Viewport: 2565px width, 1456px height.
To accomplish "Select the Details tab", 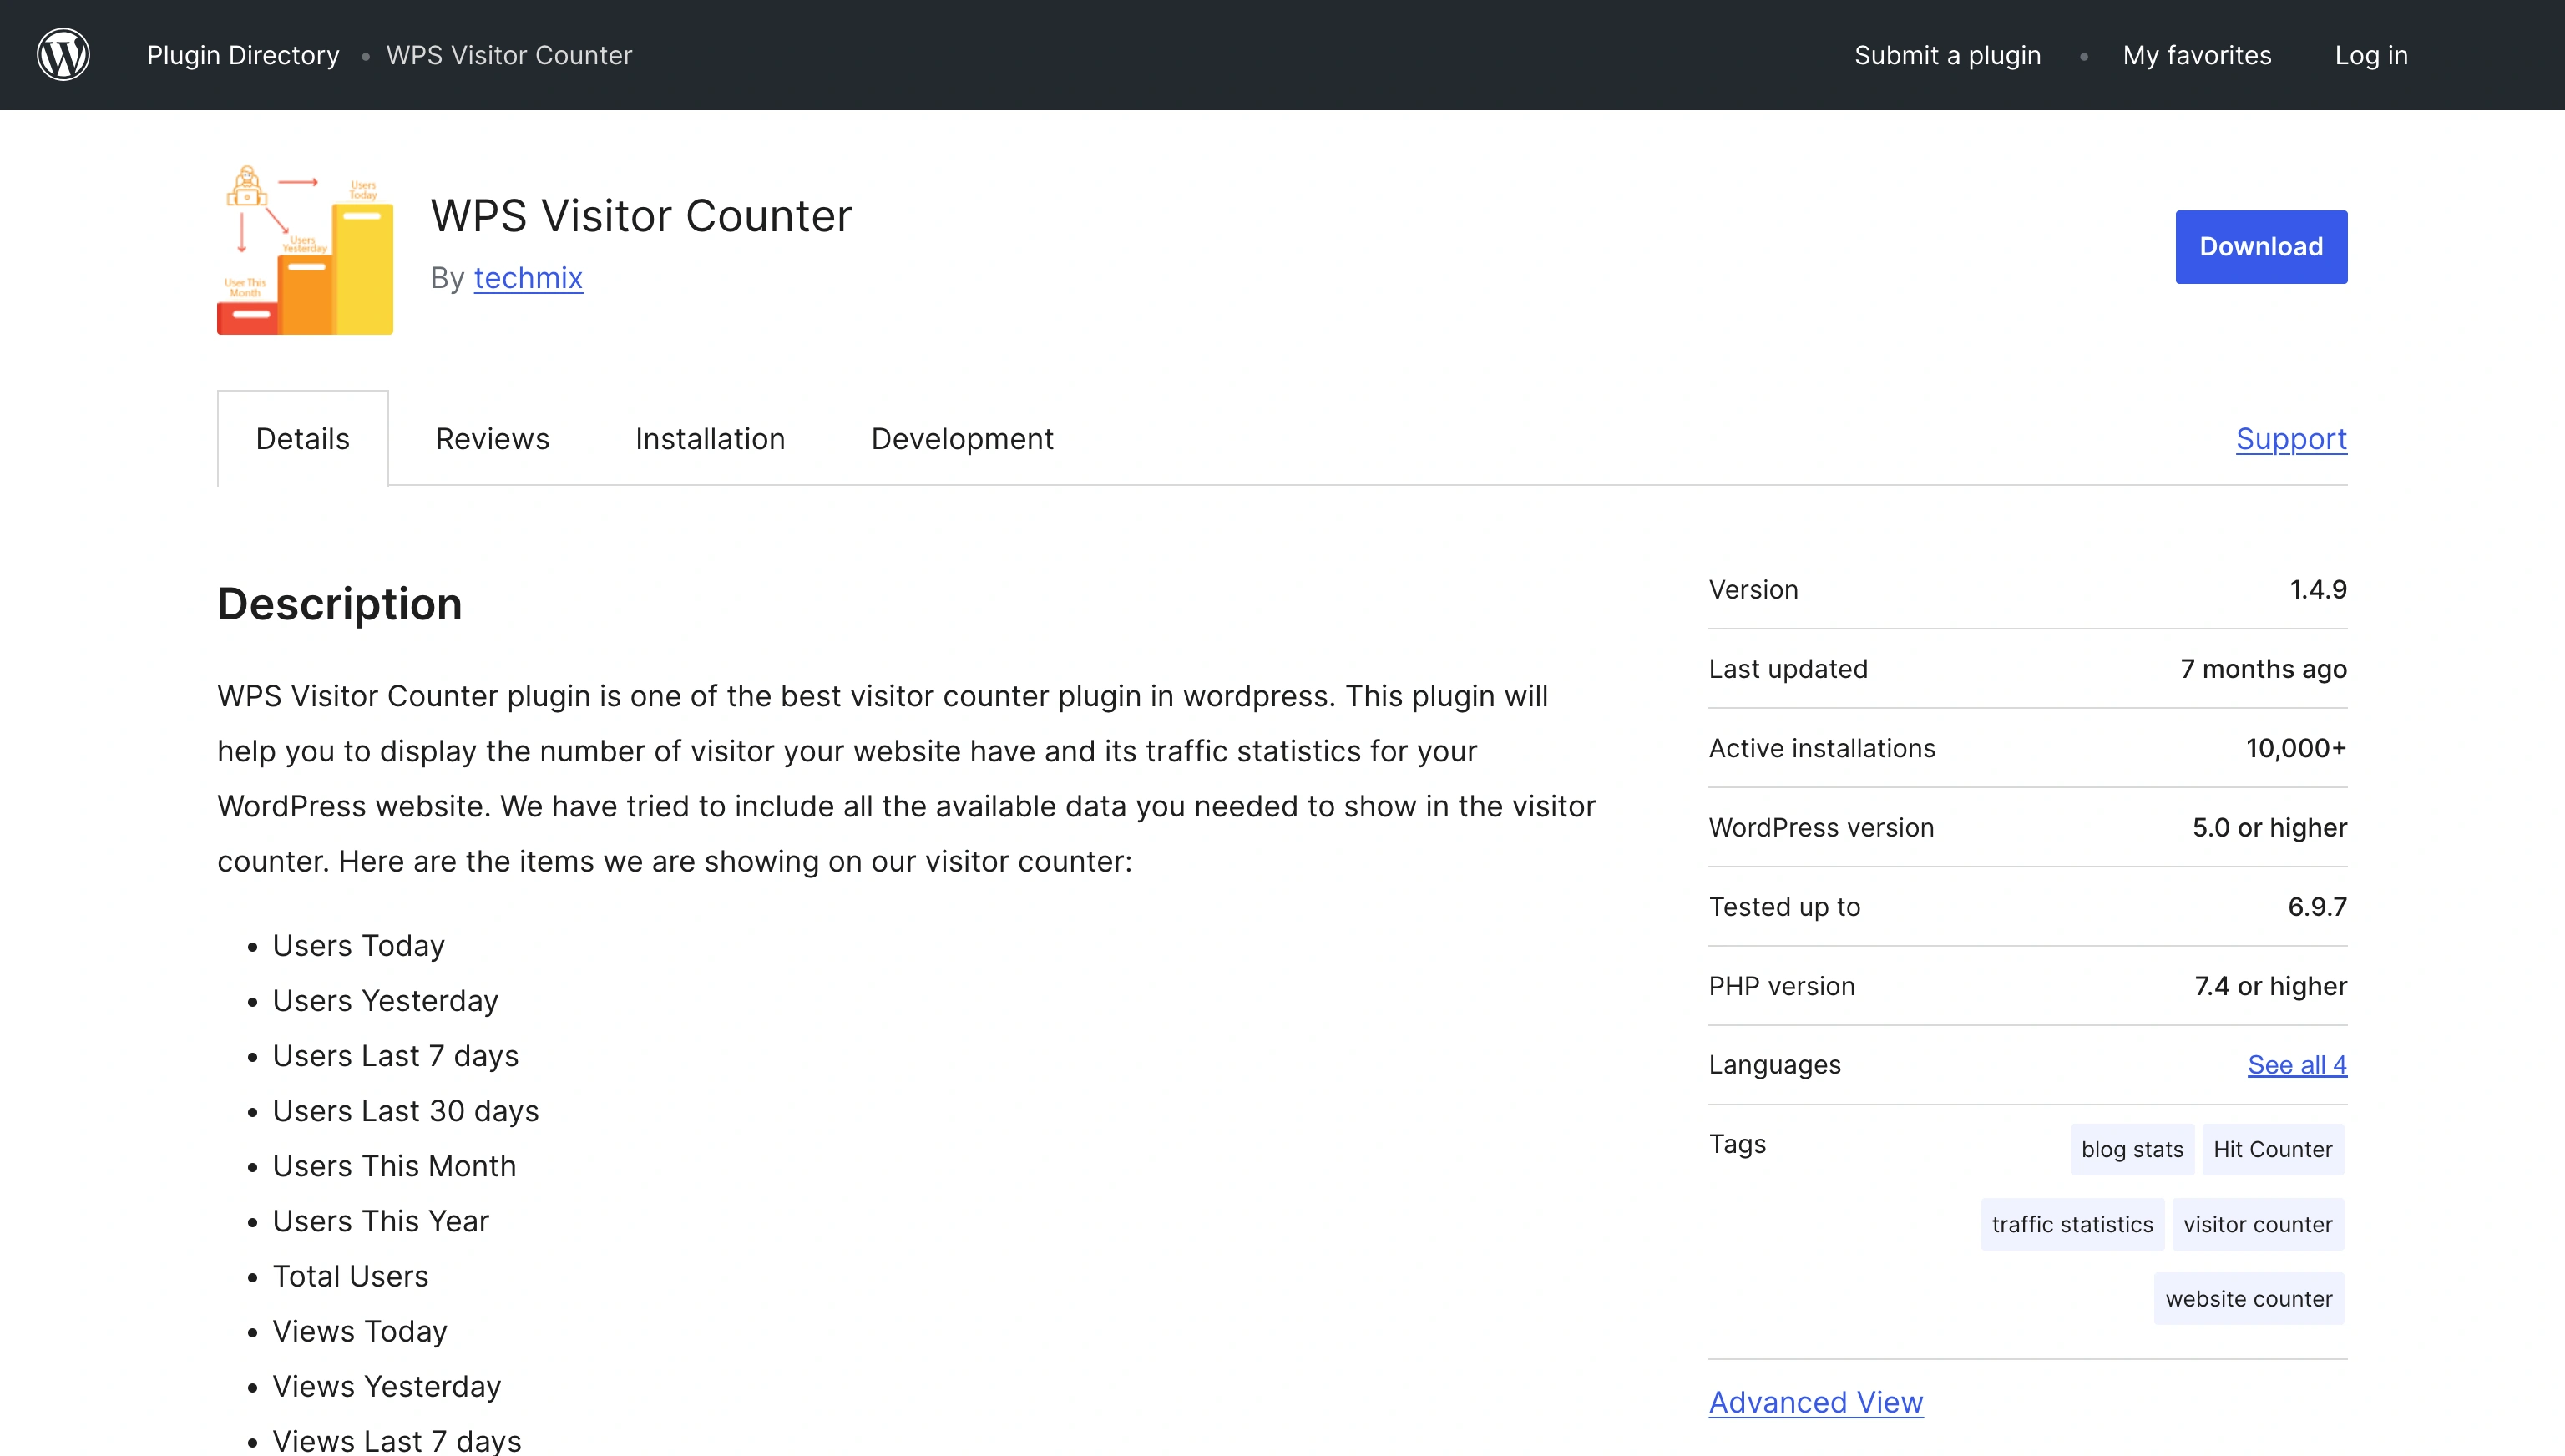I will (x=303, y=438).
